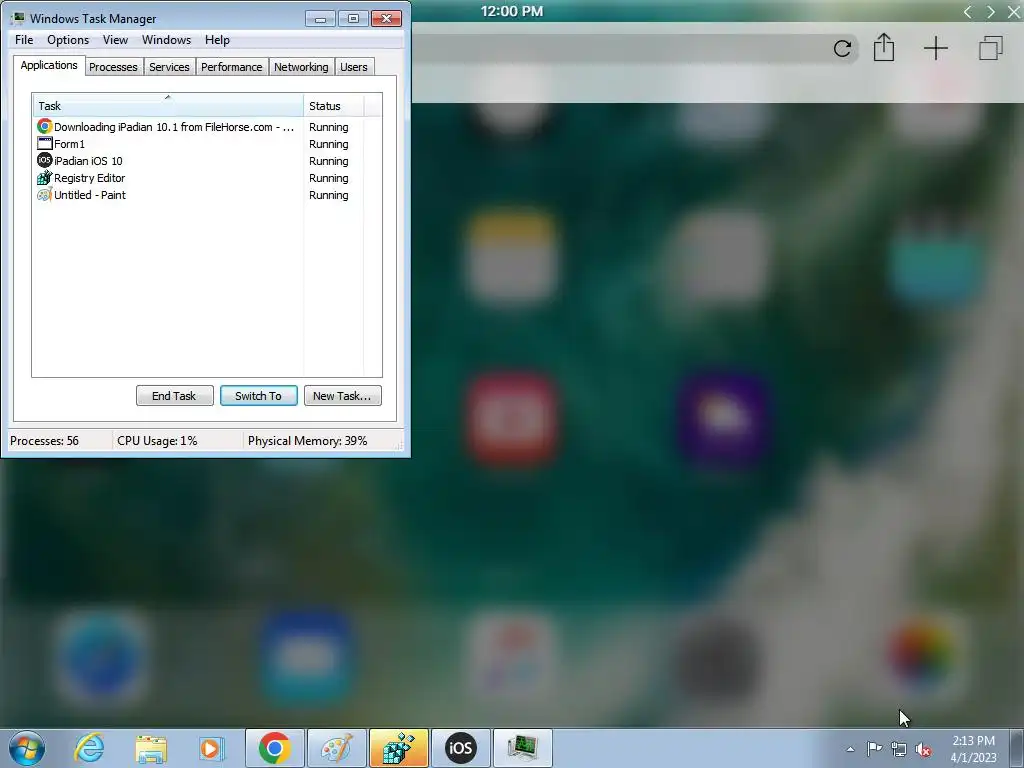Switch to the Processes tab
1024x768 pixels.
pyautogui.click(x=114, y=67)
